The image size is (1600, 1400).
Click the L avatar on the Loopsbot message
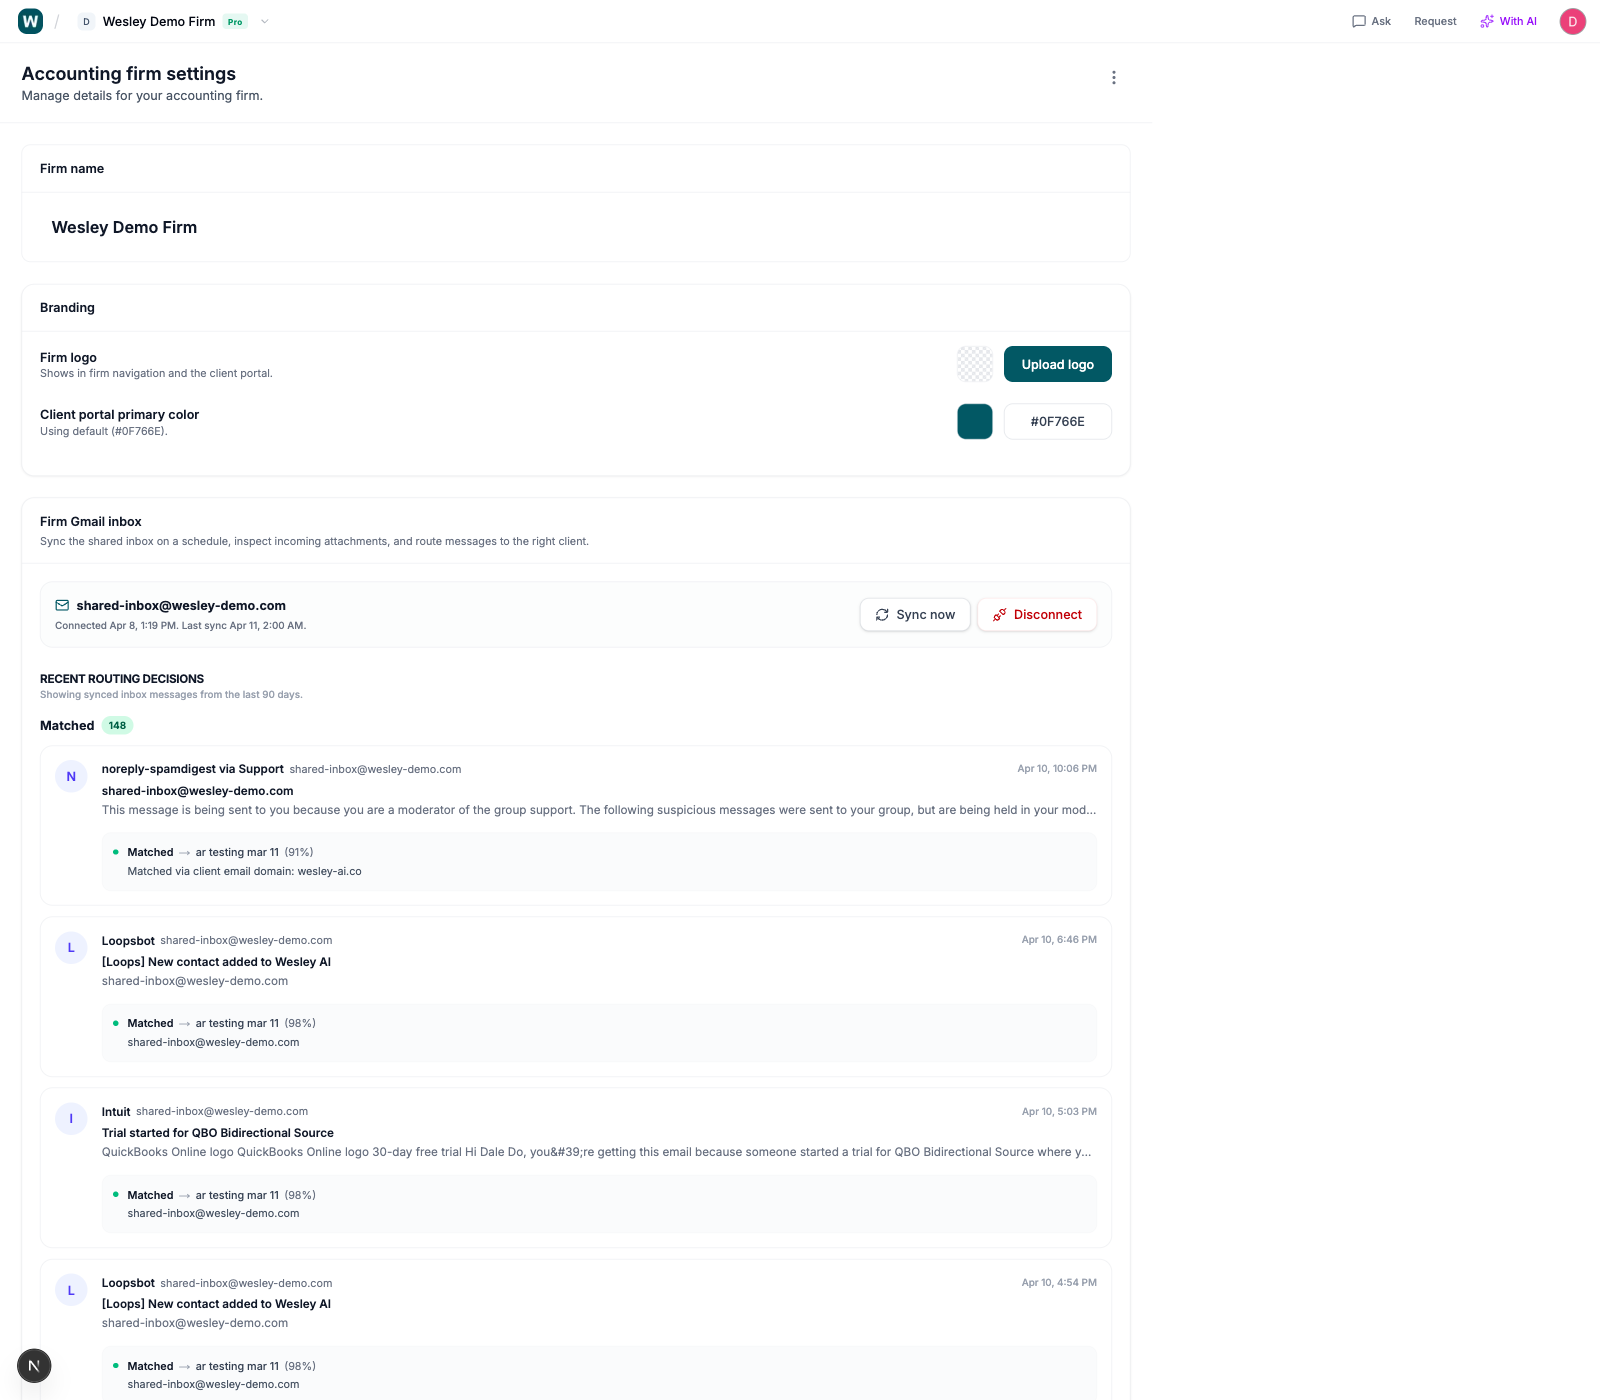pyautogui.click(x=71, y=947)
